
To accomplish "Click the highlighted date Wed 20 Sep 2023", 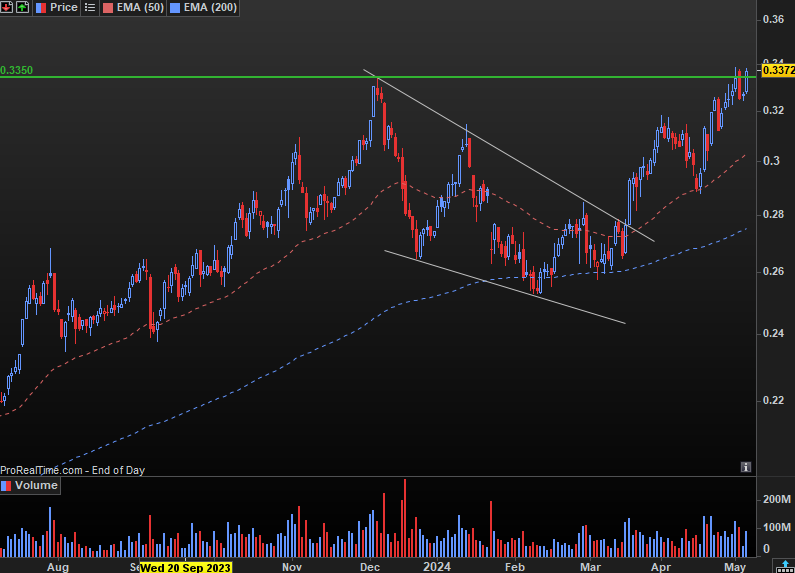I will (x=186, y=567).
